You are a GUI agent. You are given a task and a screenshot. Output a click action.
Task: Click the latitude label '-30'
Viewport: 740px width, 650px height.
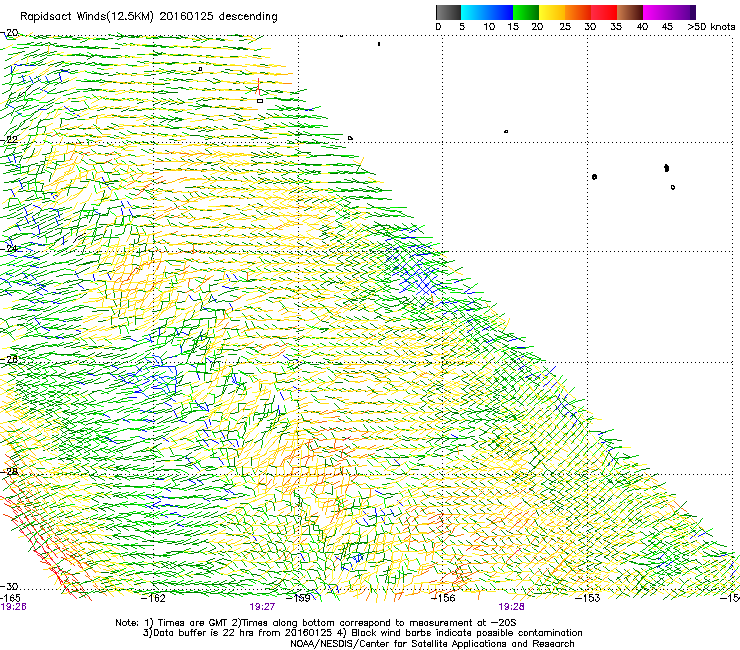(x=9, y=586)
